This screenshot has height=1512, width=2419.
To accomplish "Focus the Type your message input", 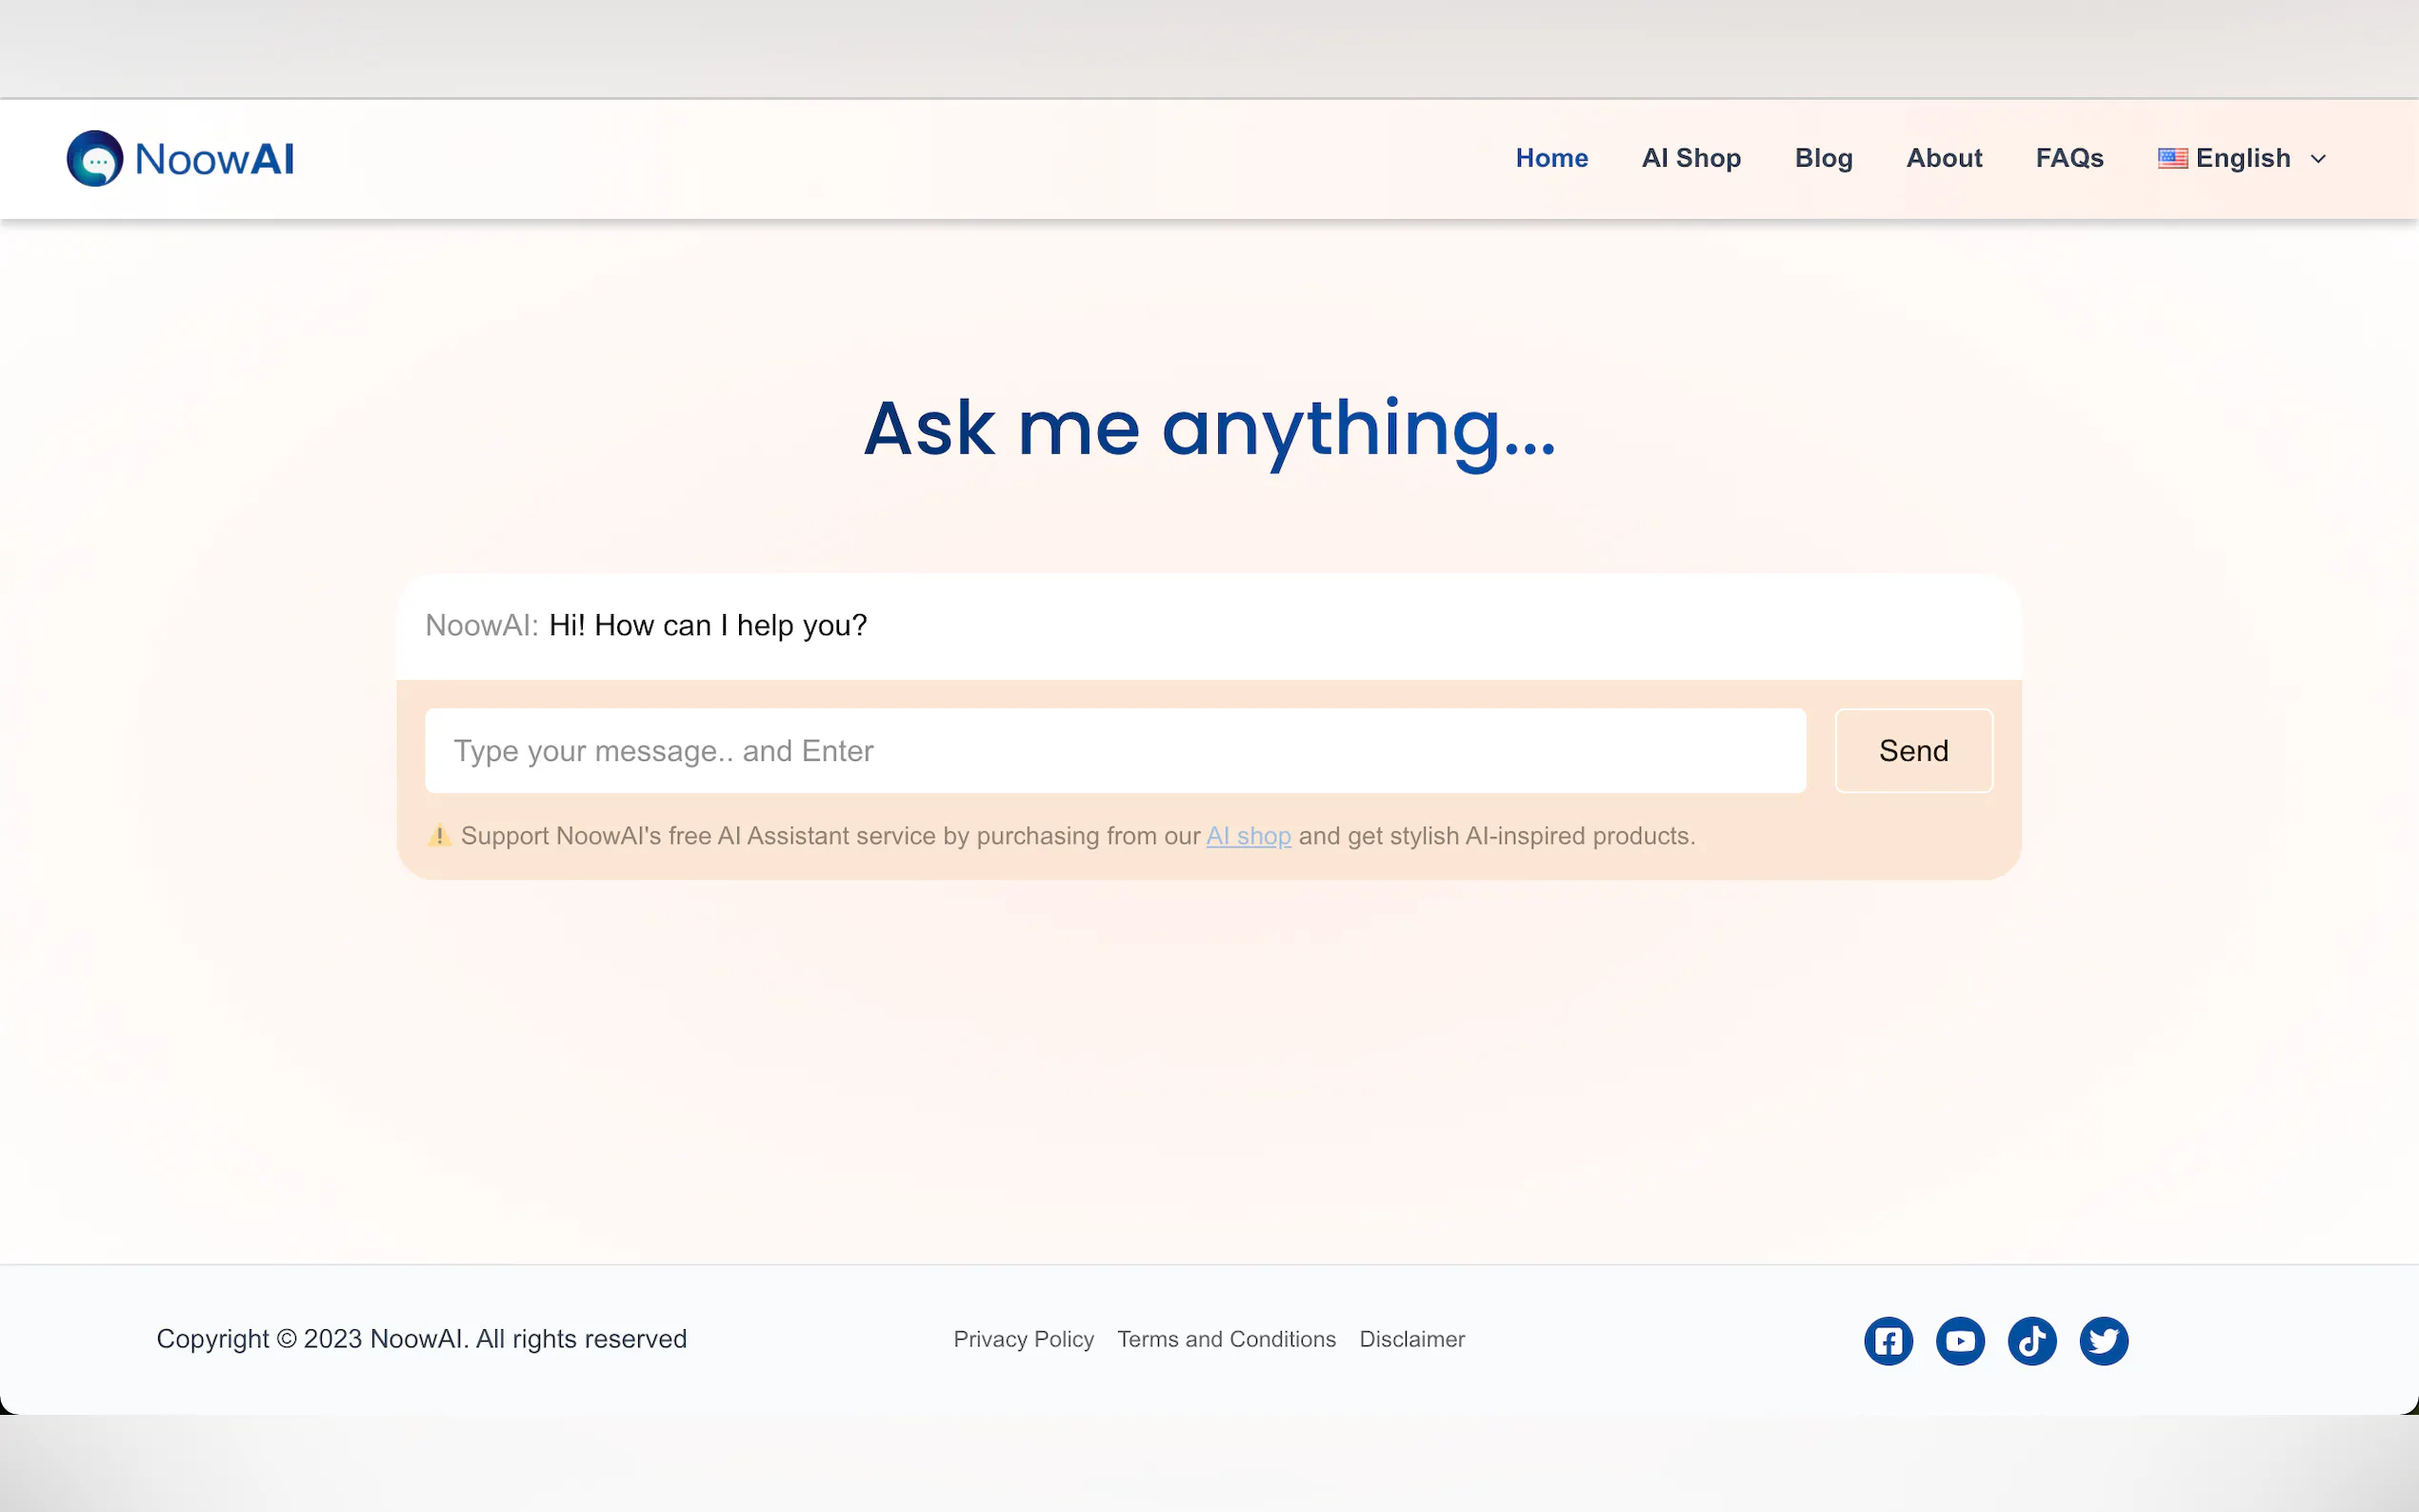I will point(1115,751).
